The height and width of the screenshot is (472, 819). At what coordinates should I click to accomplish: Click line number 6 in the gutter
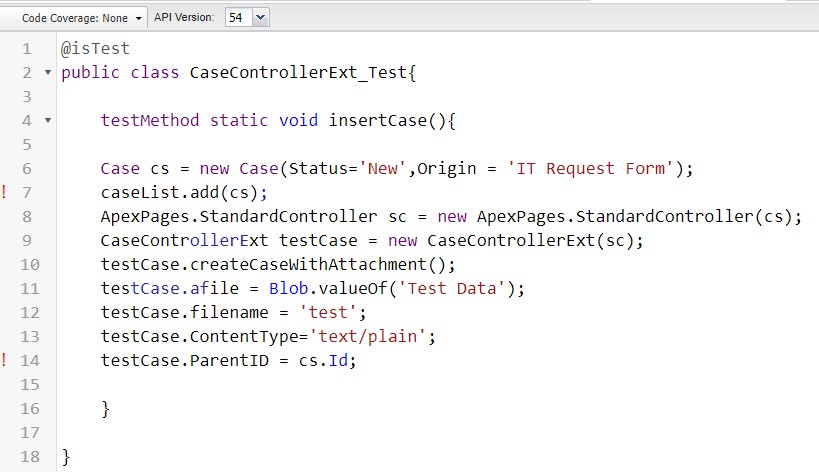(26, 169)
